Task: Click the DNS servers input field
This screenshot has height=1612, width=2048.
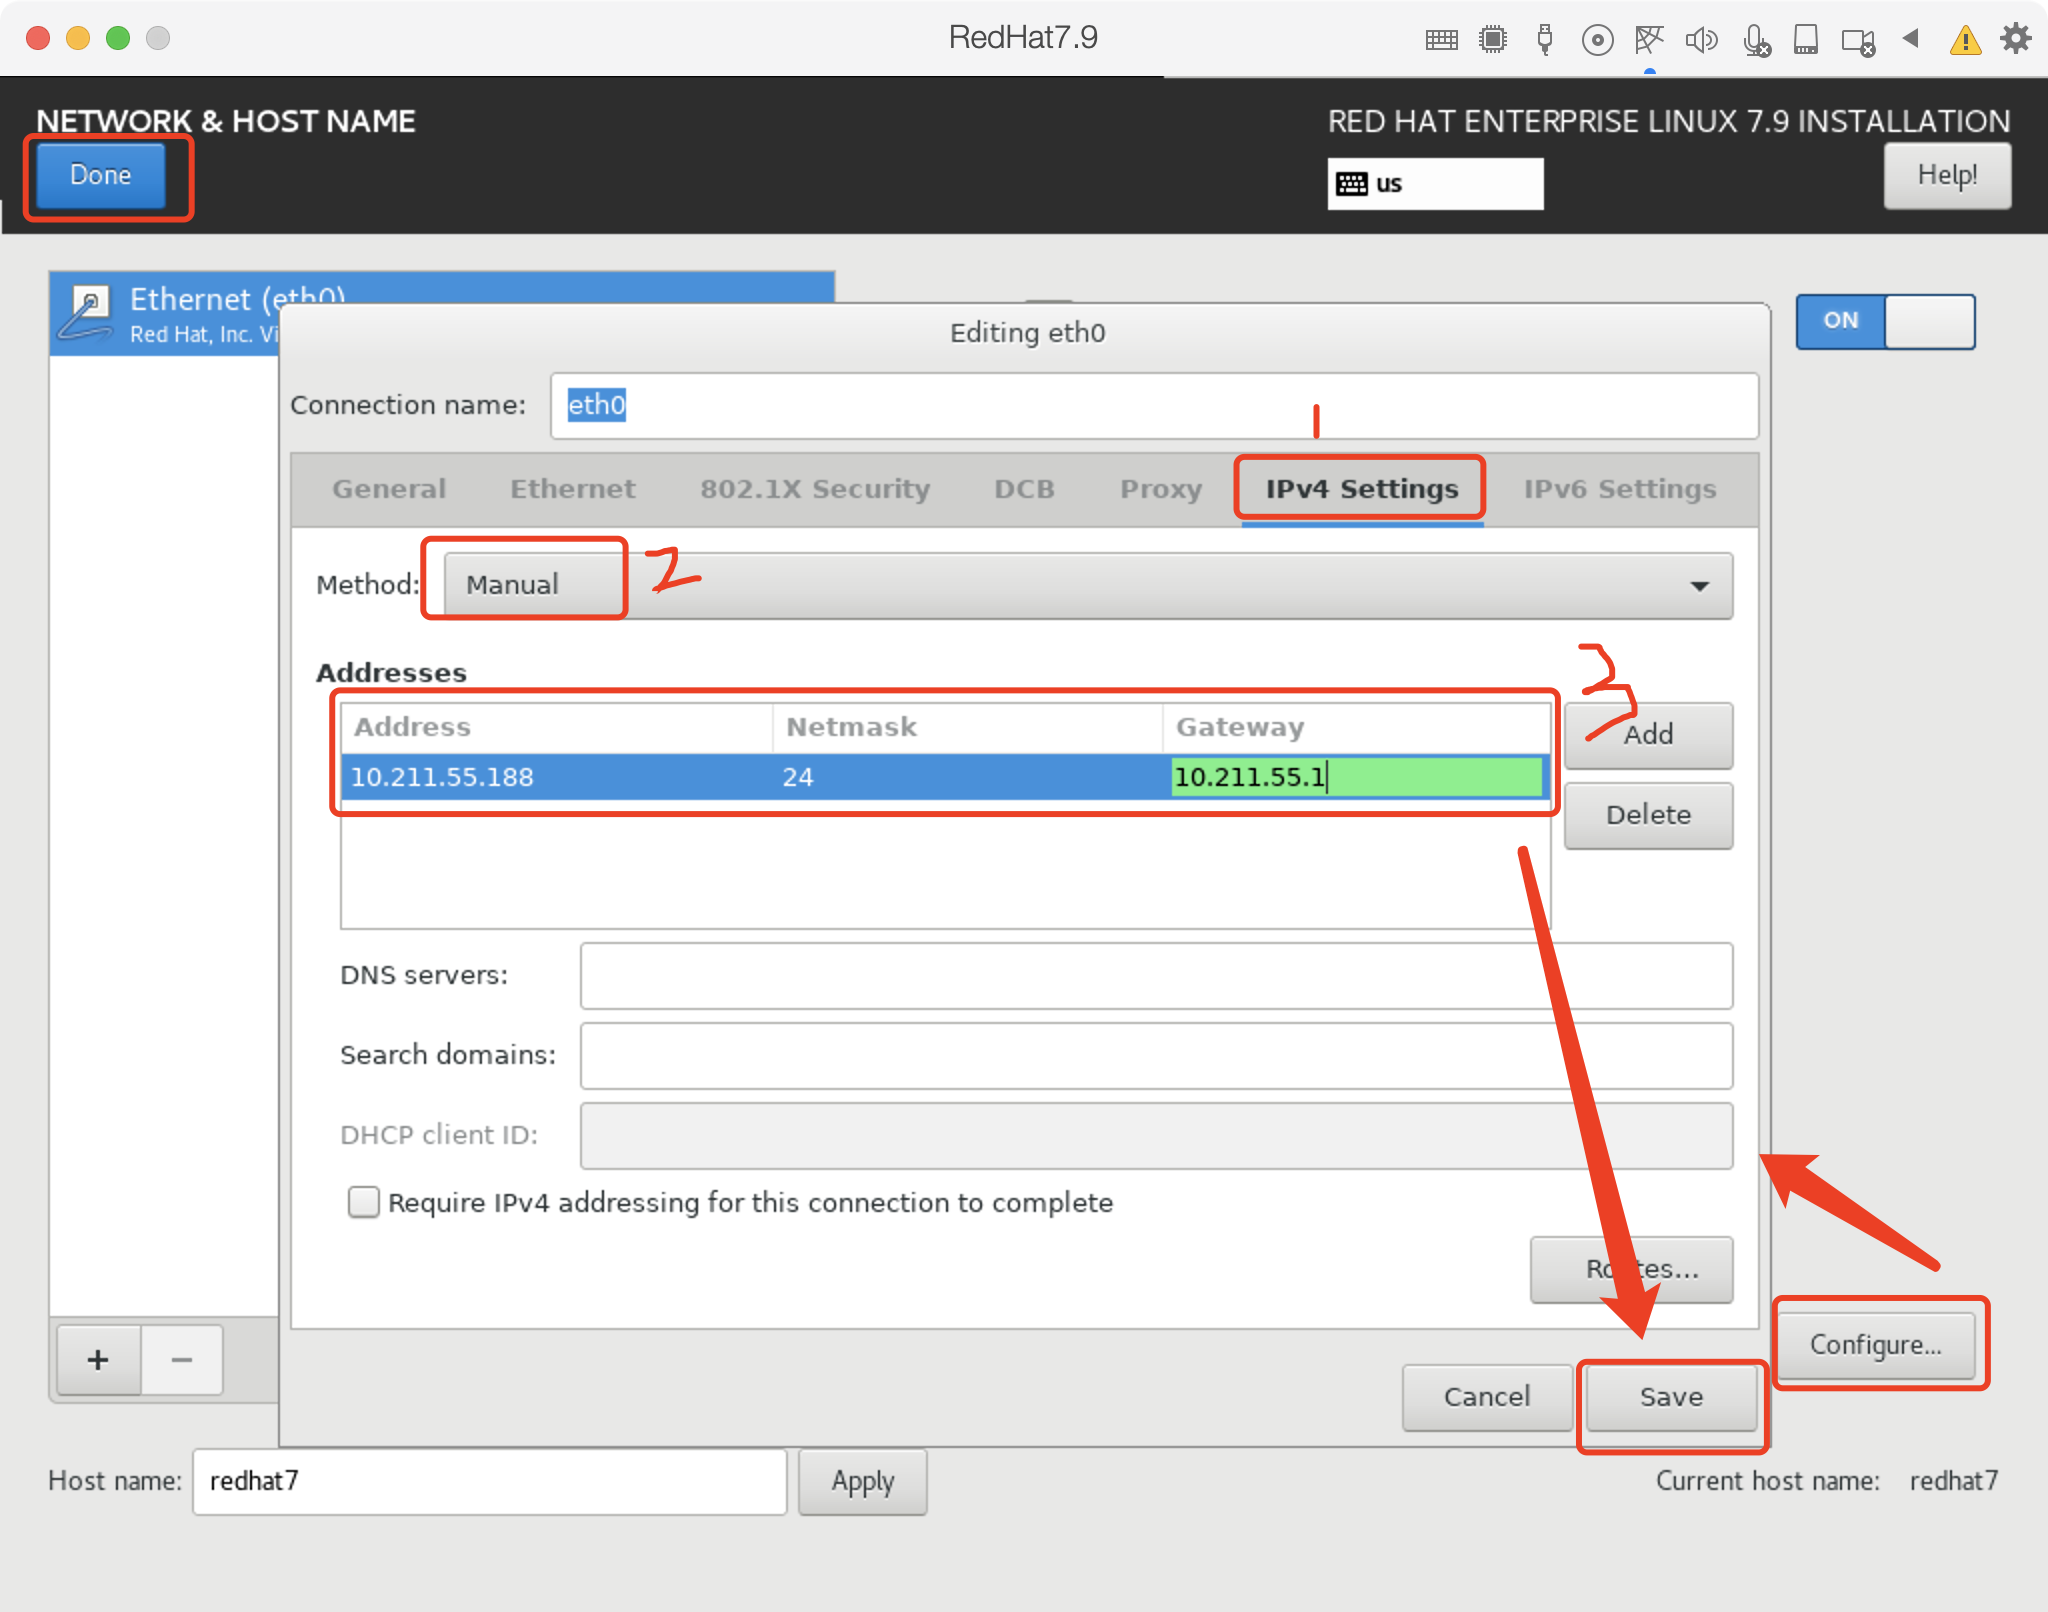Action: (1155, 975)
